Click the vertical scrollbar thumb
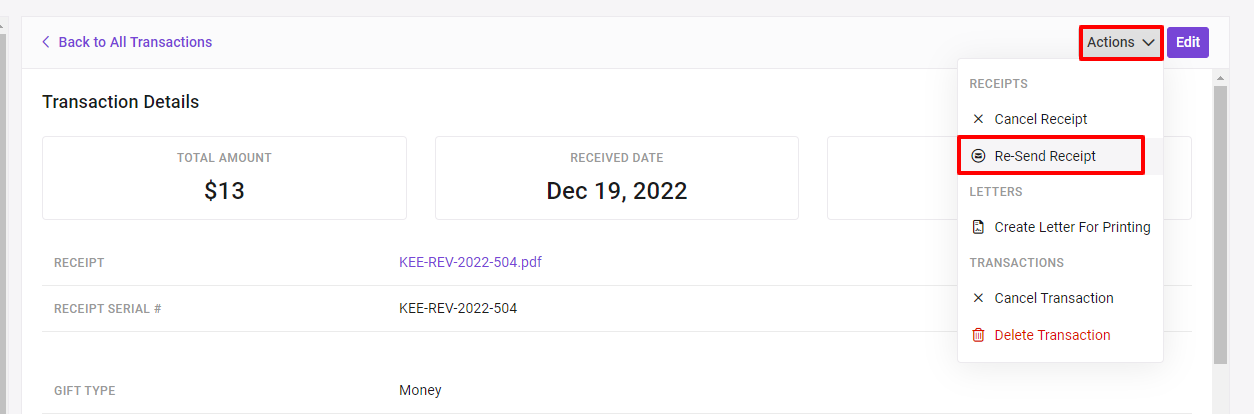The image size is (1254, 414). pyautogui.click(x=1220, y=225)
